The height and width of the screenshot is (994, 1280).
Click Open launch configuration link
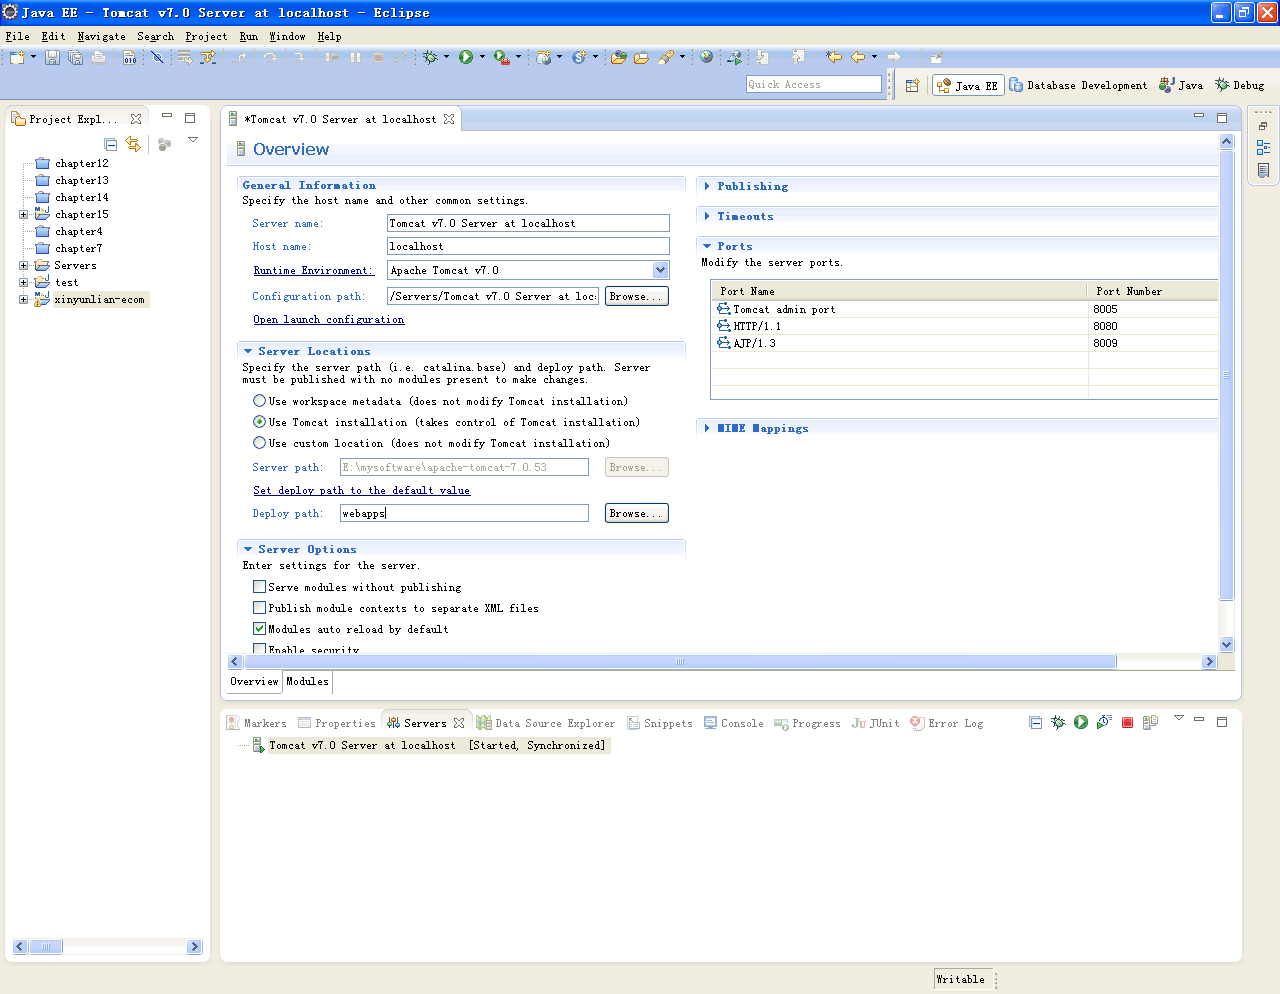(329, 319)
